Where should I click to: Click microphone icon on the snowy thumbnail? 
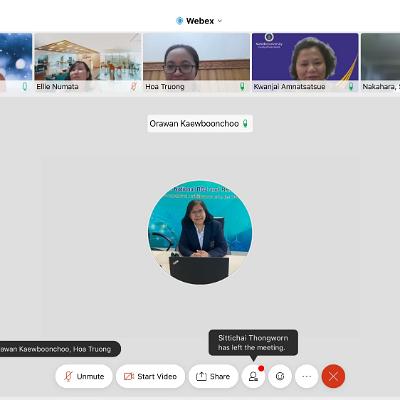click(x=25, y=87)
